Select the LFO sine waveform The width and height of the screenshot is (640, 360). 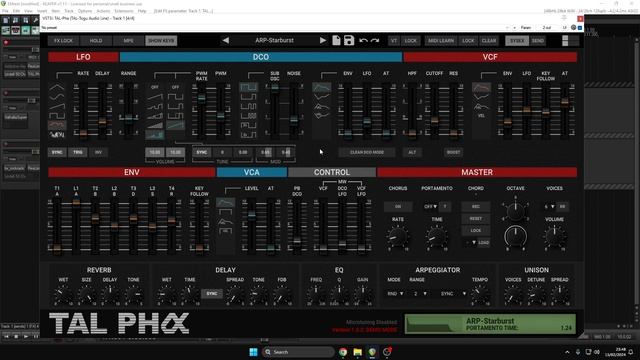[x=57, y=97]
